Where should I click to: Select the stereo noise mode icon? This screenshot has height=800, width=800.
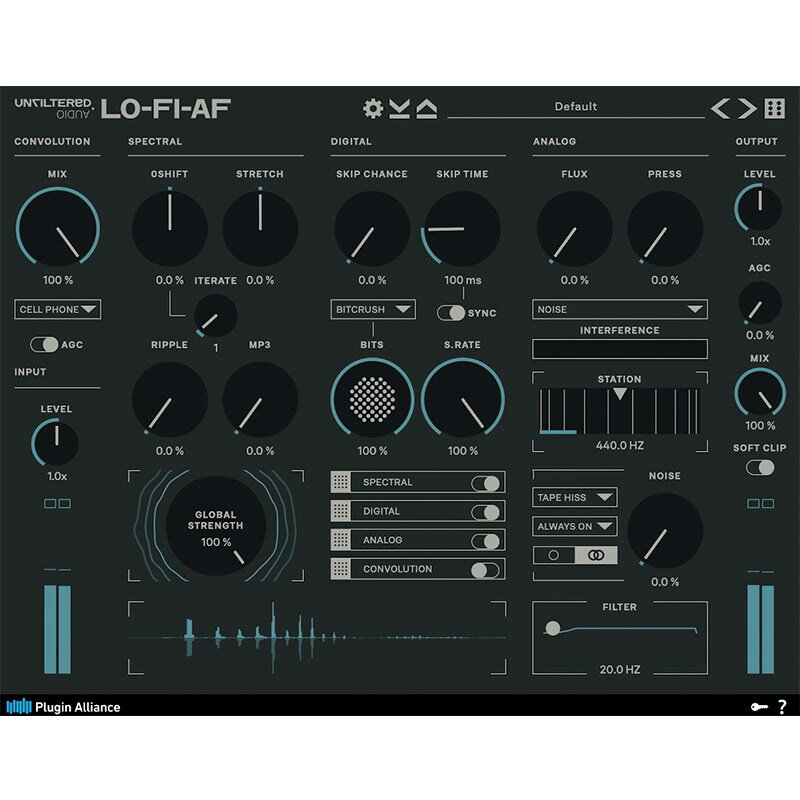tap(597, 554)
